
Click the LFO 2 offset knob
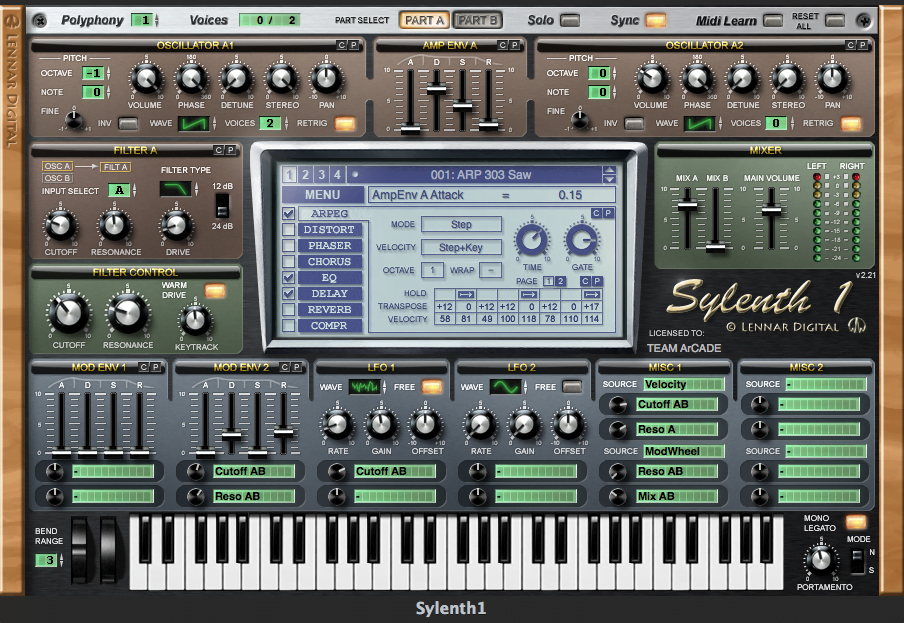pyautogui.click(x=568, y=425)
